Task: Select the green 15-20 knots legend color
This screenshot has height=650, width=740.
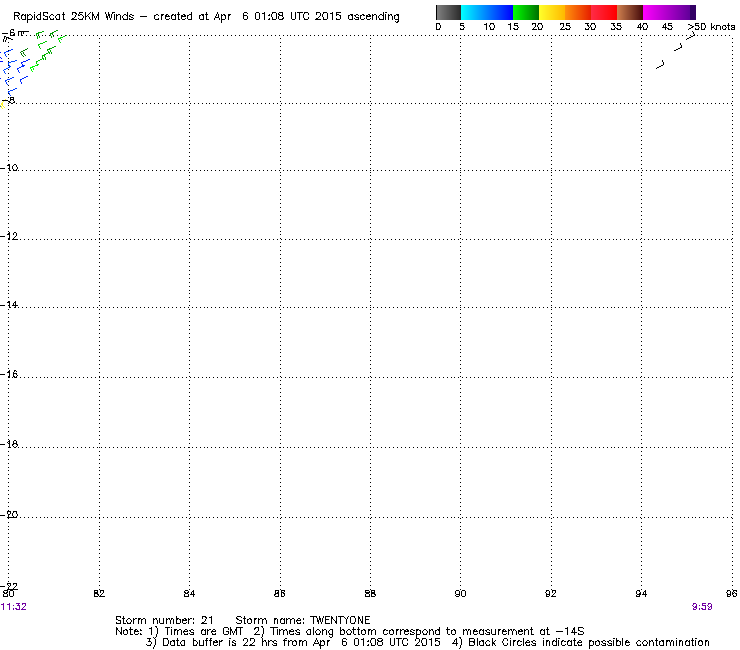Action: click(x=526, y=12)
